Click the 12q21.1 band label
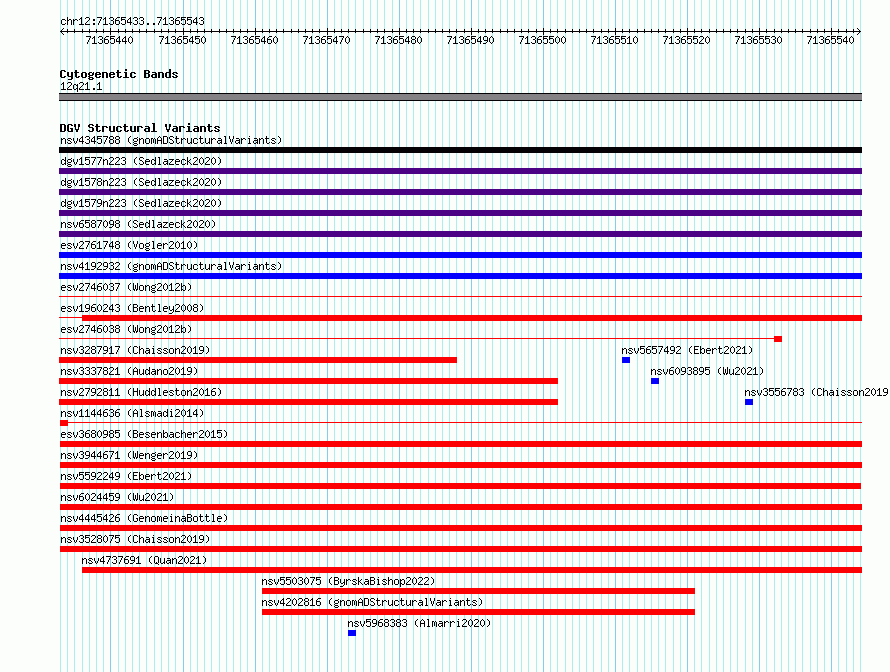Screen dimensions: 890x672 tap(81, 86)
